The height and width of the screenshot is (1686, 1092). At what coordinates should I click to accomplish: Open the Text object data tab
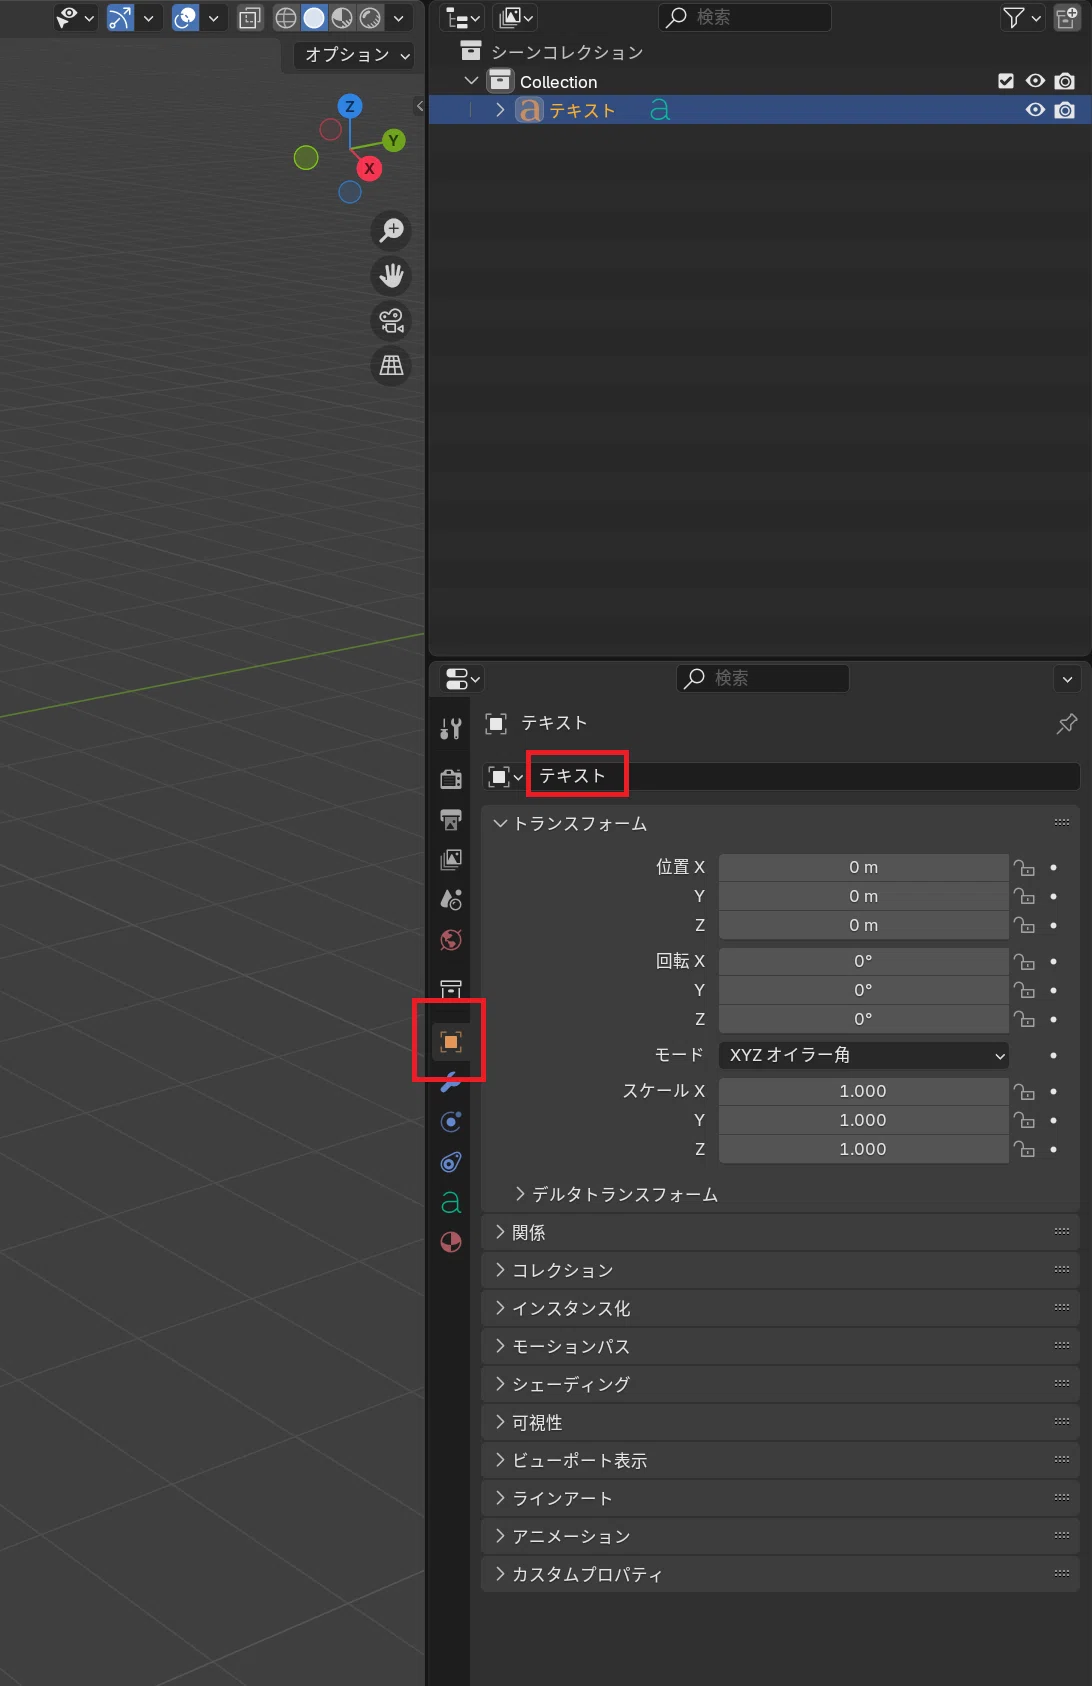click(451, 1202)
